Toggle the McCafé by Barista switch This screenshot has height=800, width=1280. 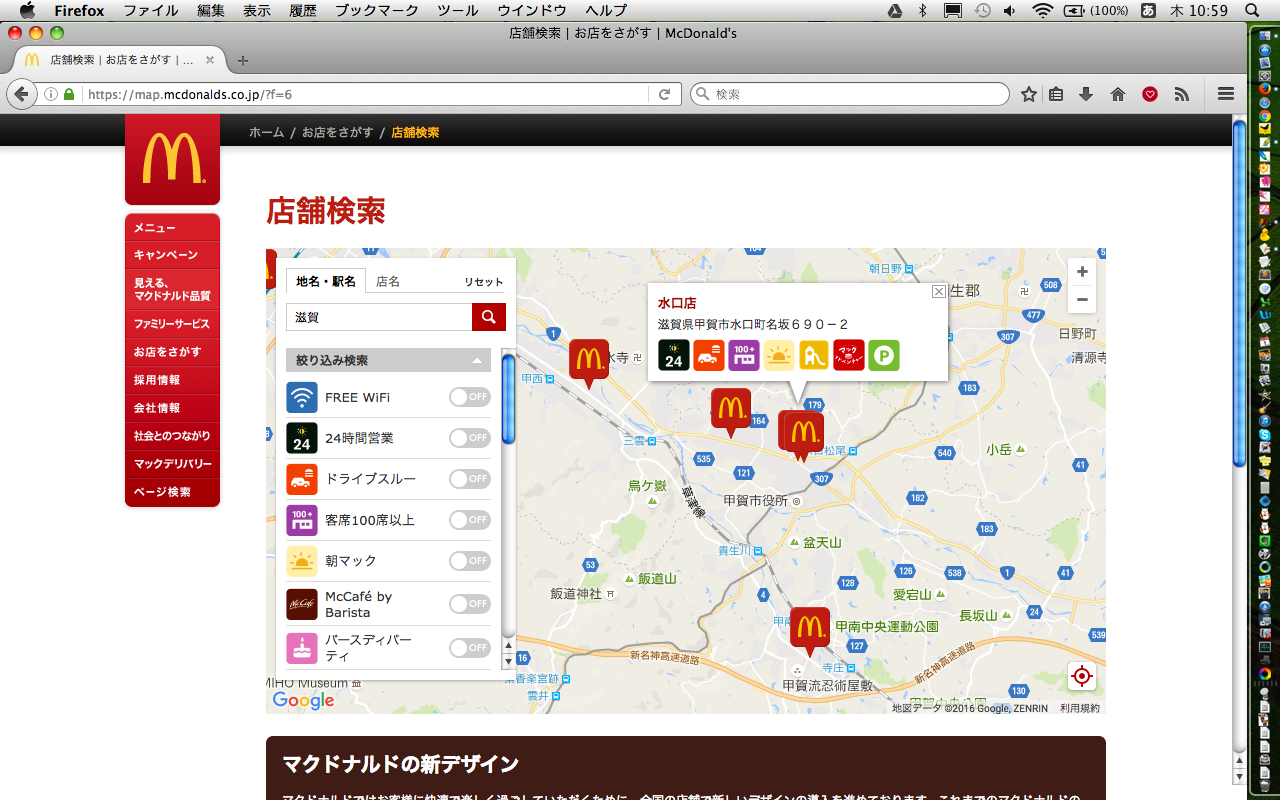click(x=470, y=604)
